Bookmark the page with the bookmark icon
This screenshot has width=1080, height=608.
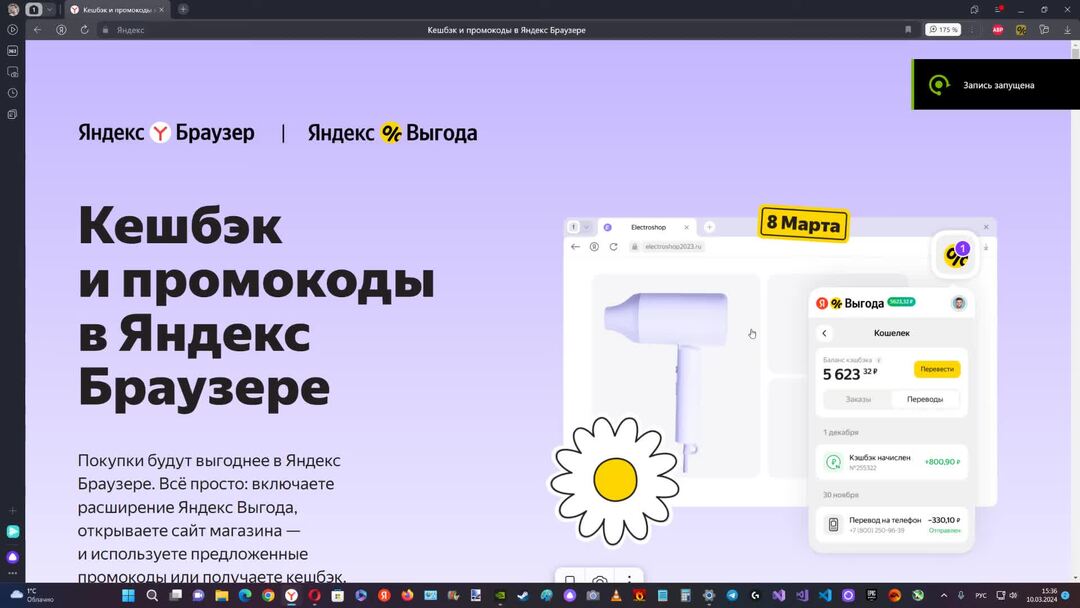pos(908,30)
